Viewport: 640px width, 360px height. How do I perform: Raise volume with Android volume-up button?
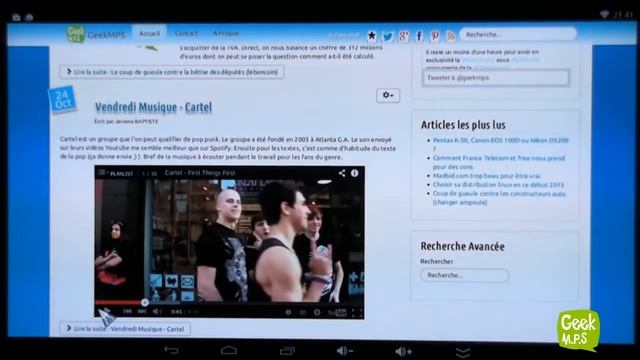click(x=404, y=351)
